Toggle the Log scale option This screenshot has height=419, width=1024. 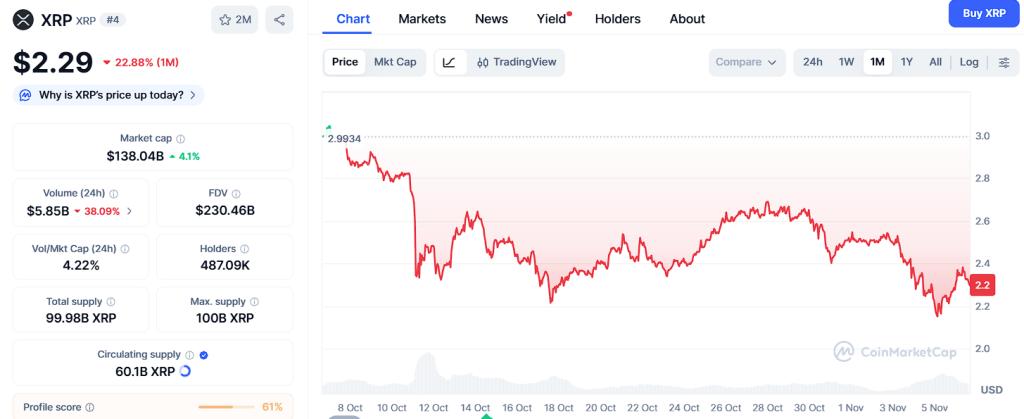point(969,62)
